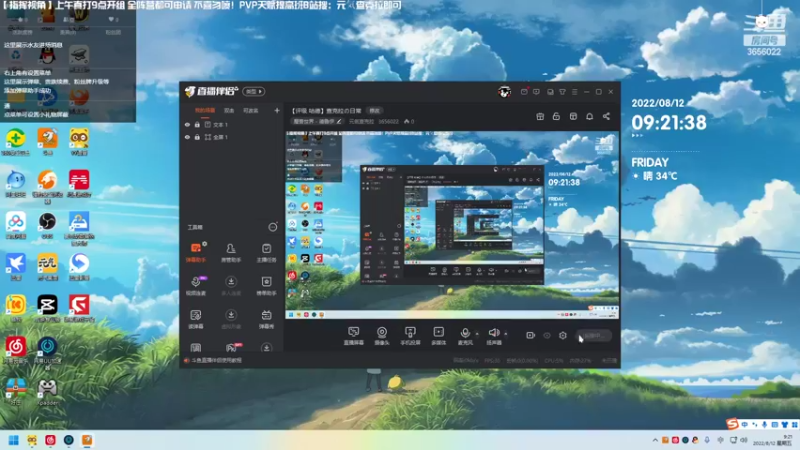Open the 剪映 CapCut desktop shortcut
Viewport: 800px width, 450px height.
[x=47, y=309]
